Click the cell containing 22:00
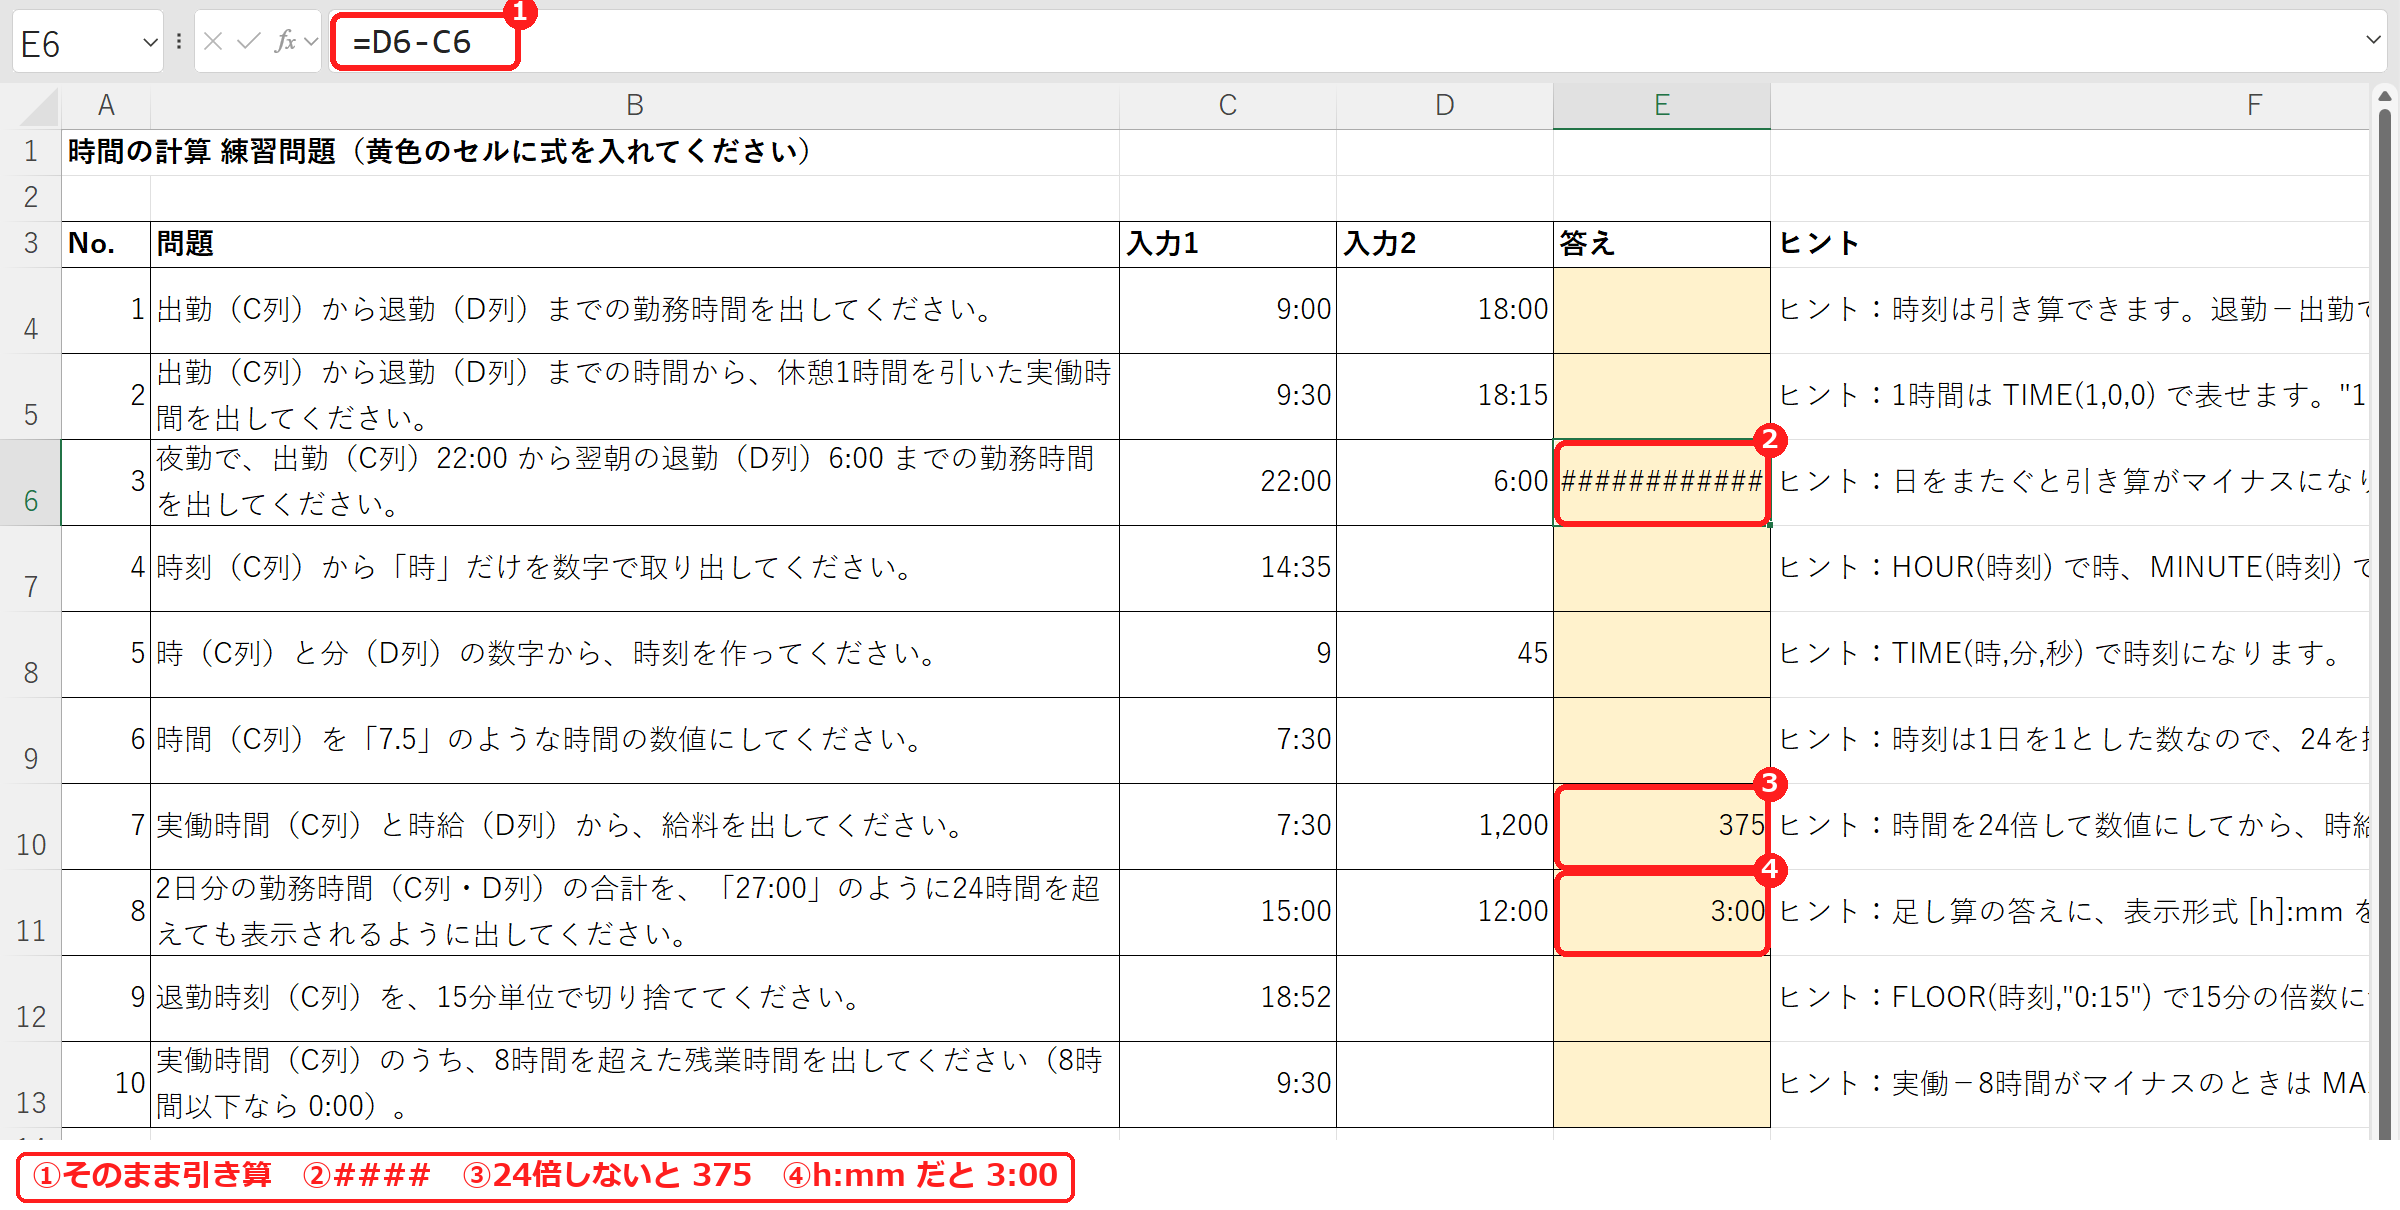The height and width of the screenshot is (1210, 2400). [1228, 483]
